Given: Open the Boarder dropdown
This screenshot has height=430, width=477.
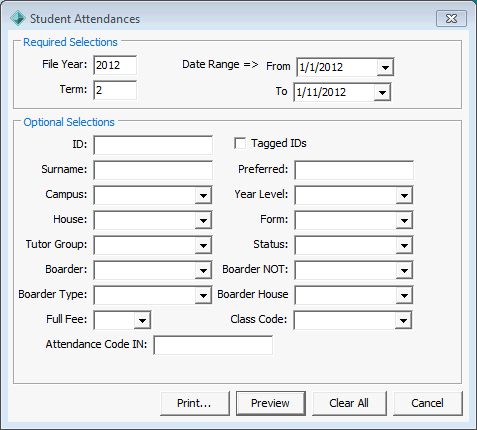Looking at the screenshot, I should coord(203,270).
